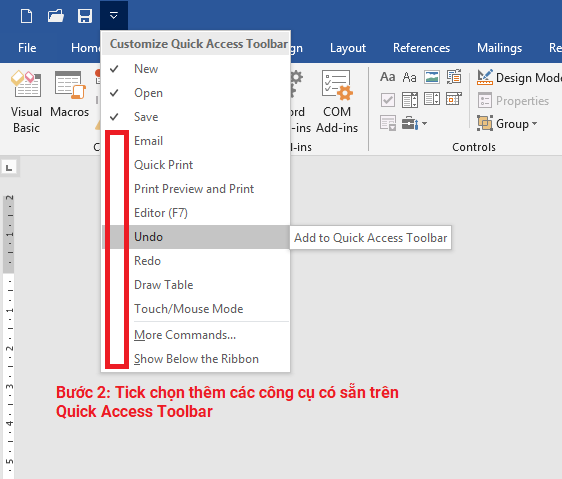Choose Show Below the Ribbon

click(196, 359)
